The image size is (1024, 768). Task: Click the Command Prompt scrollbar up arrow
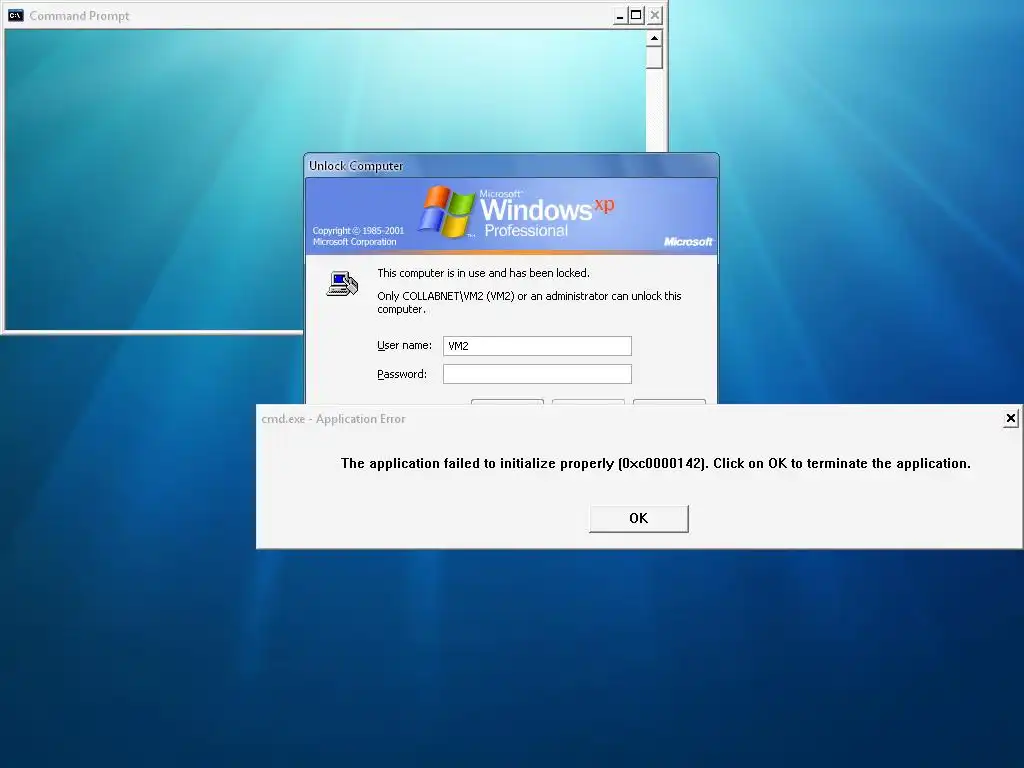(654, 39)
